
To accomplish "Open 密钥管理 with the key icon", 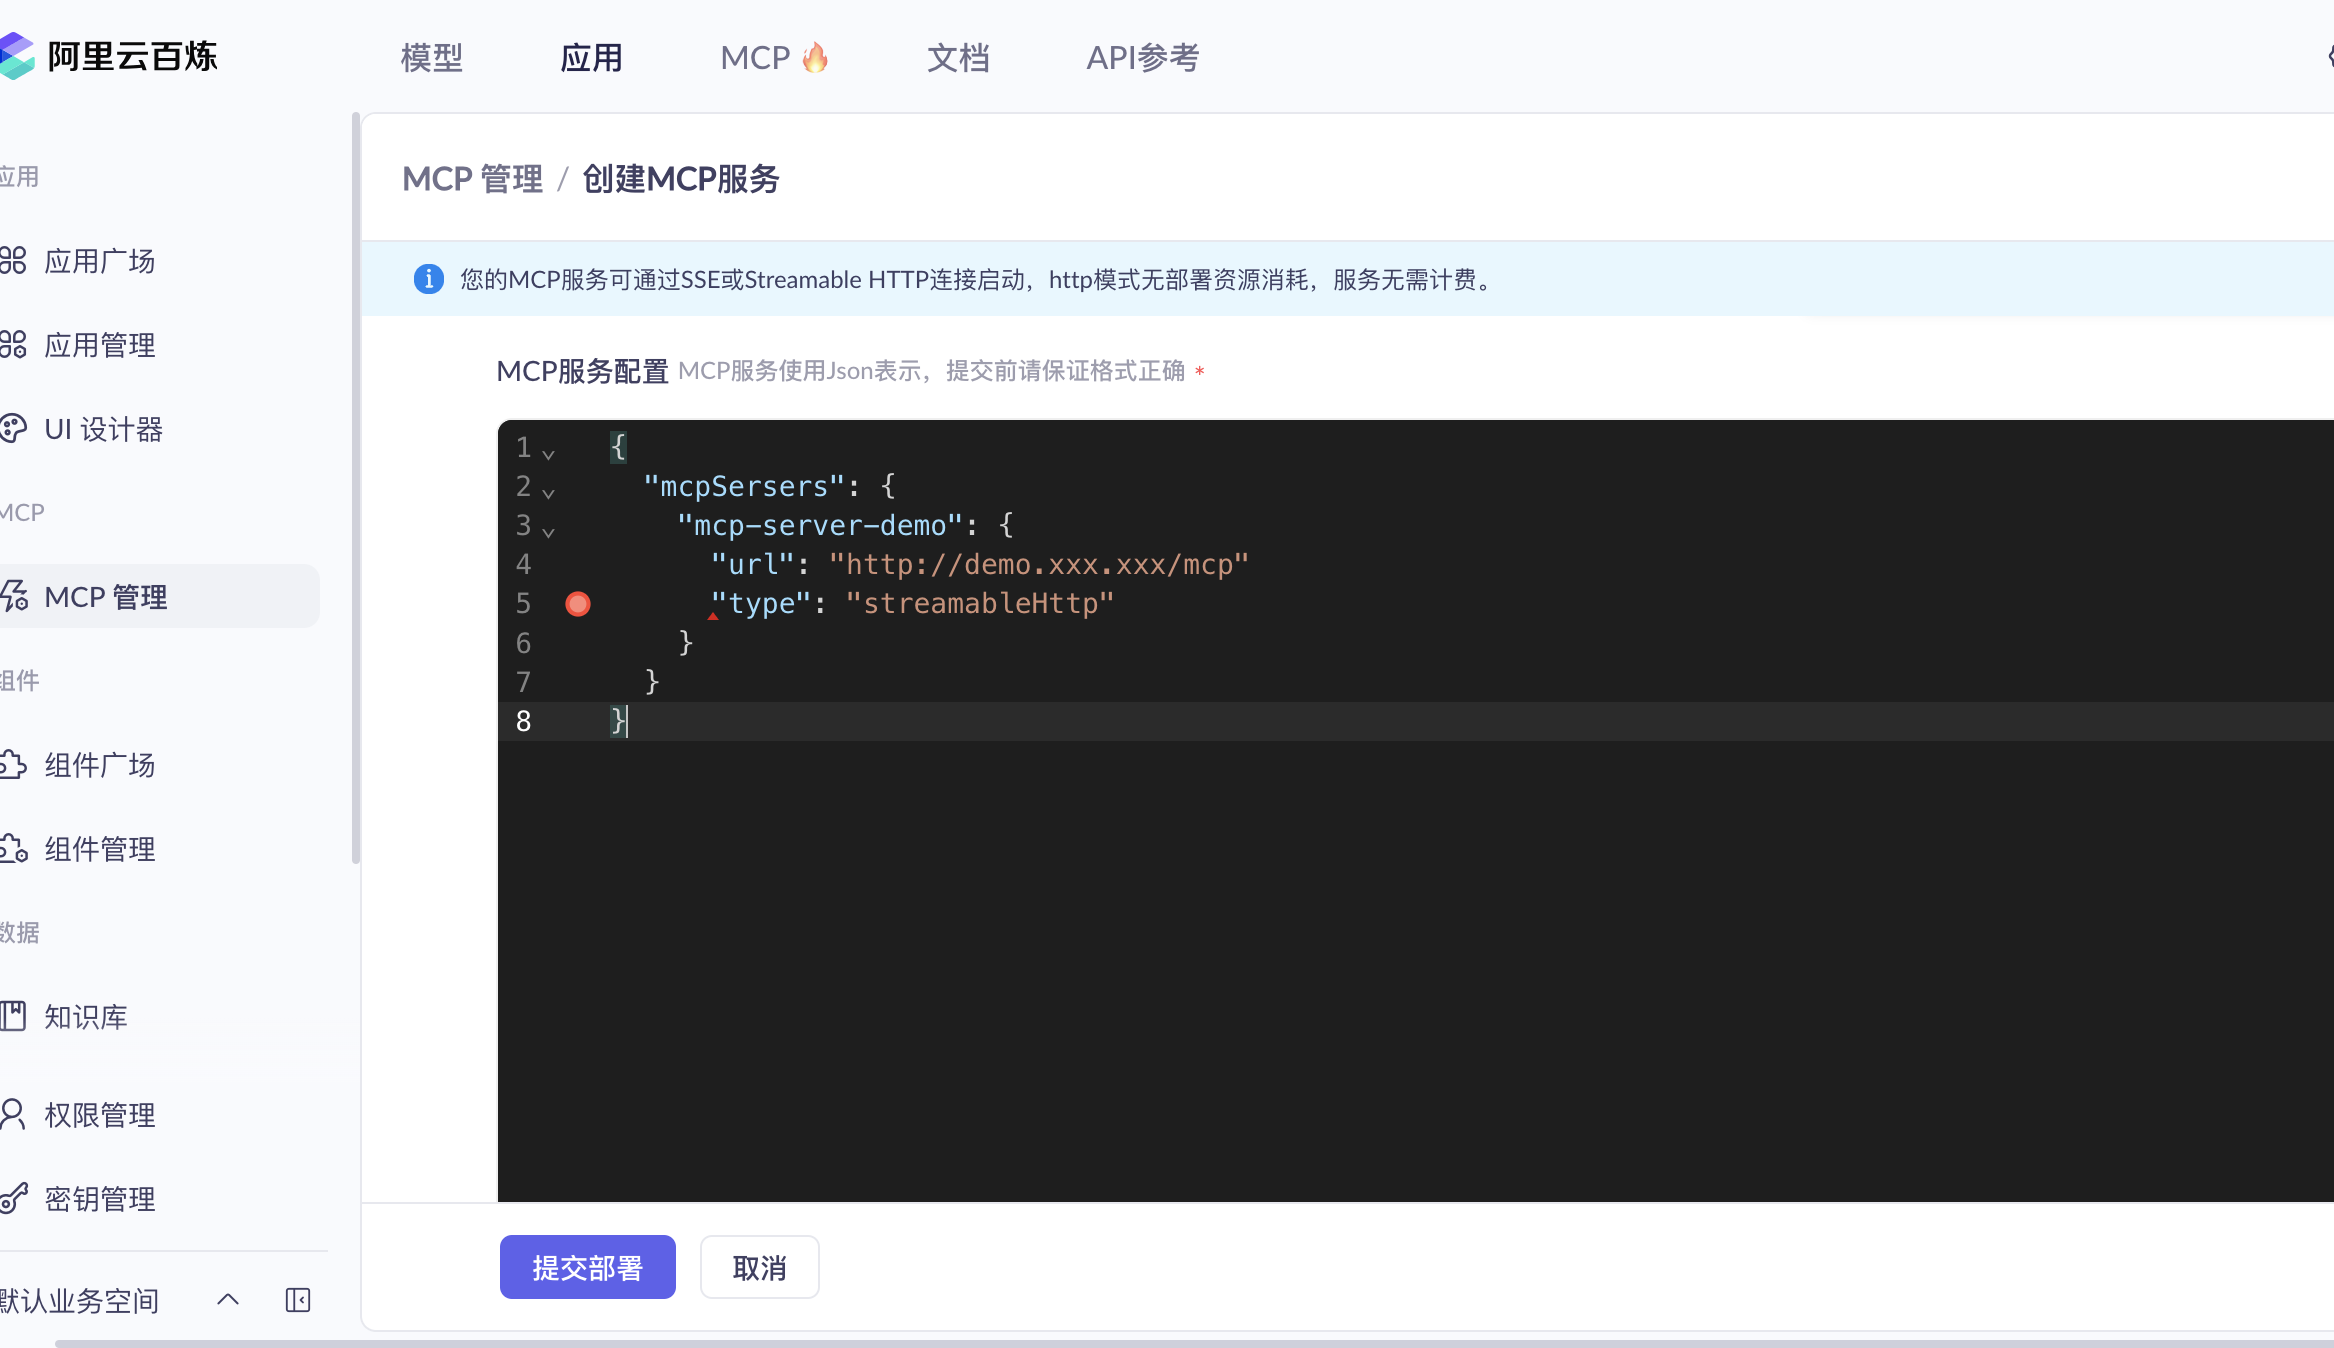I will pyautogui.click(x=99, y=1199).
